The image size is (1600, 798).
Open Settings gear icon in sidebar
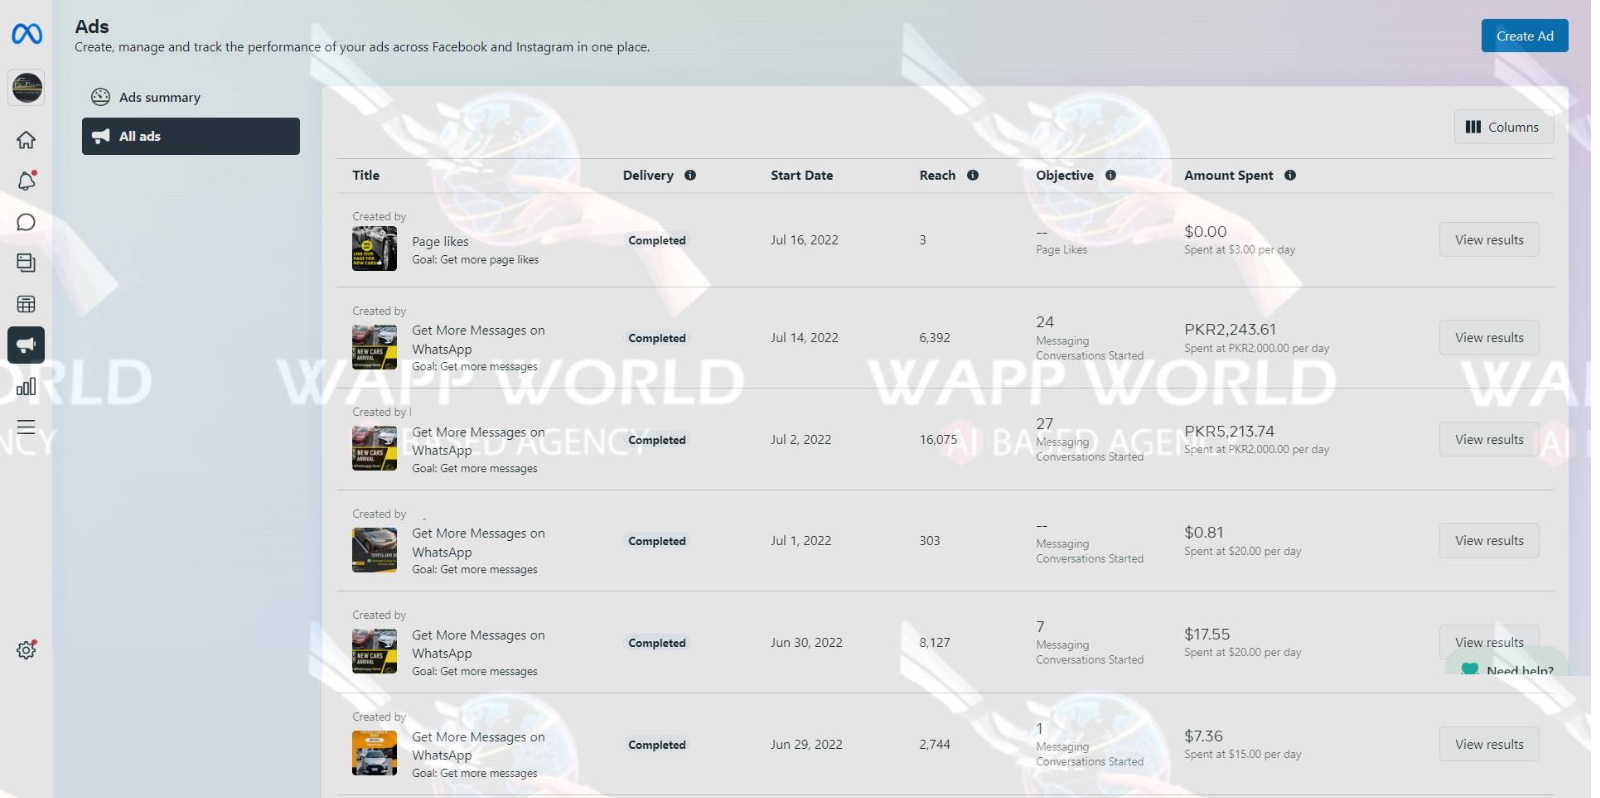[27, 650]
